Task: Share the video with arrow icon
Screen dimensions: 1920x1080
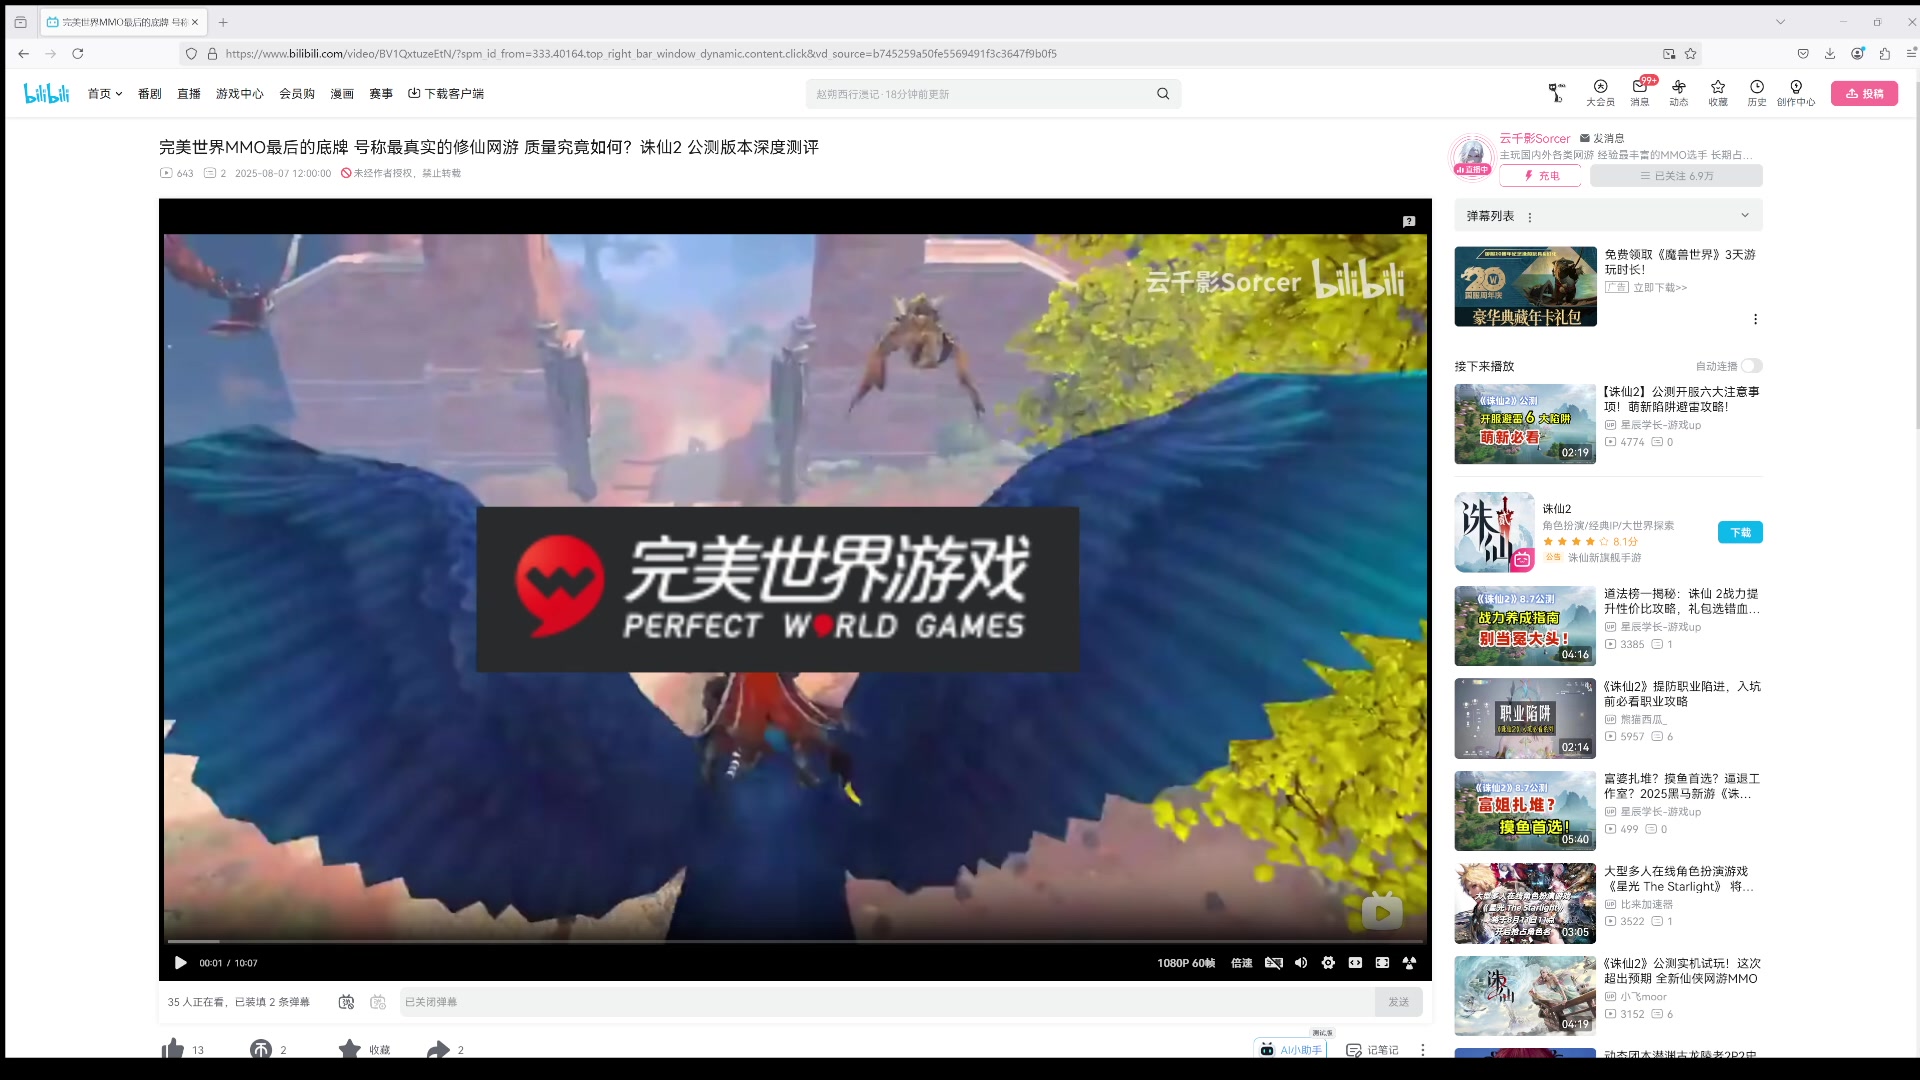Action: pyautogui.click(x=438, y=1049)
